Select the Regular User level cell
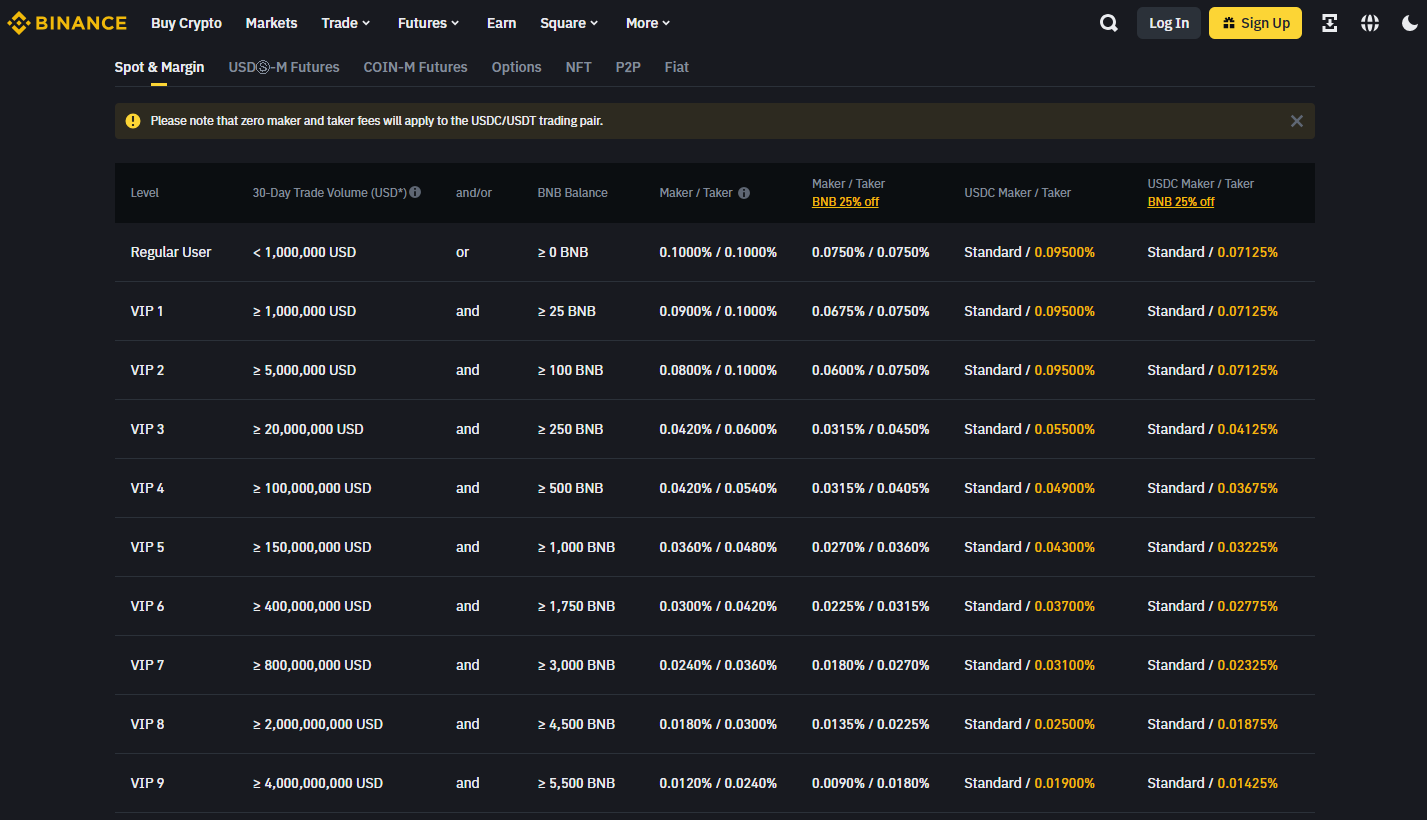This screenshot has width=1427, height=820. click(171, 252)
